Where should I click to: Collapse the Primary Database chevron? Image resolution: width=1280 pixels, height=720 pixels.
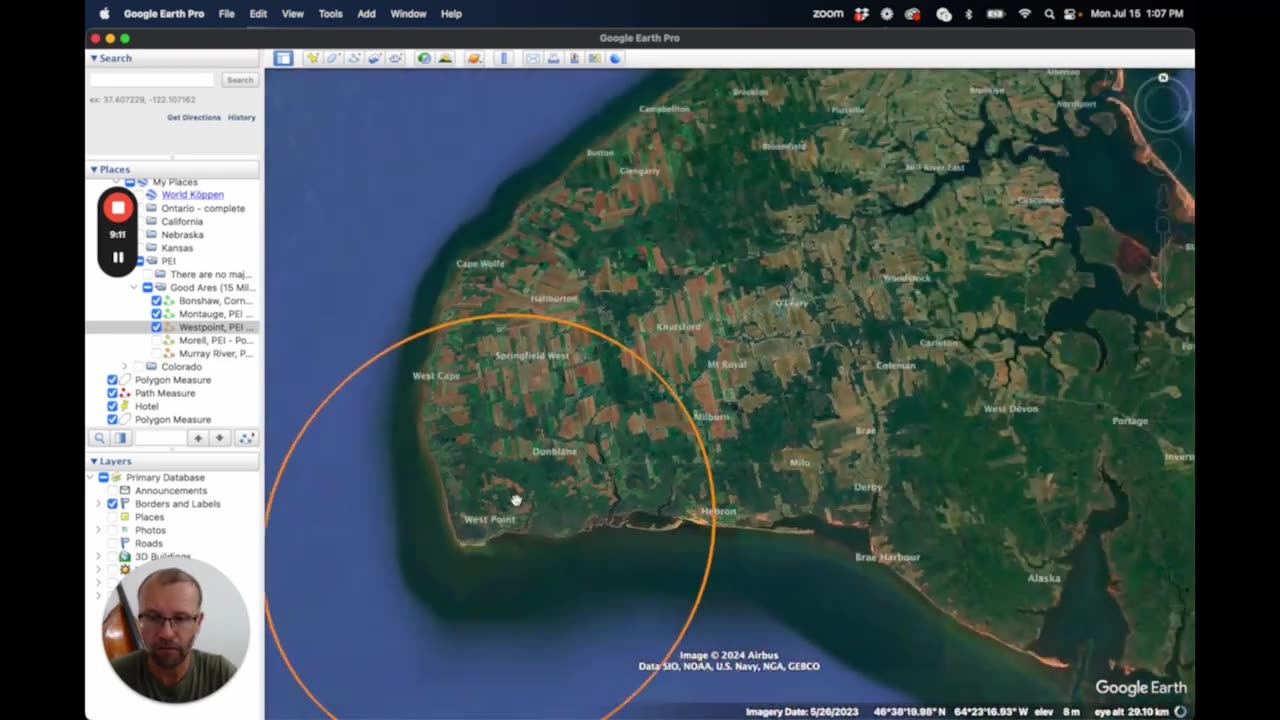(91, 478)
